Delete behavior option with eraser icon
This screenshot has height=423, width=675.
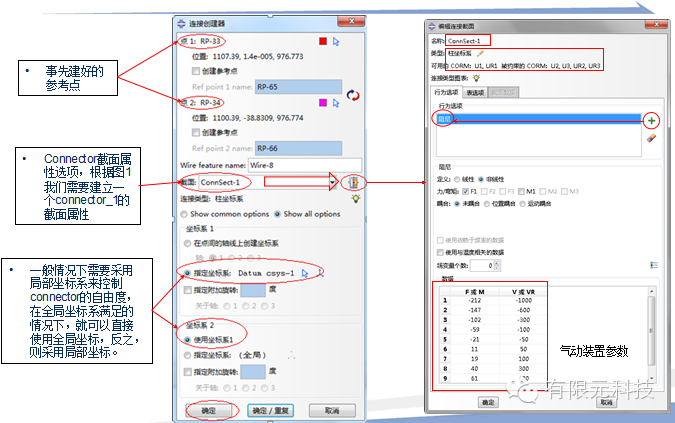click(x=652, y=138)
